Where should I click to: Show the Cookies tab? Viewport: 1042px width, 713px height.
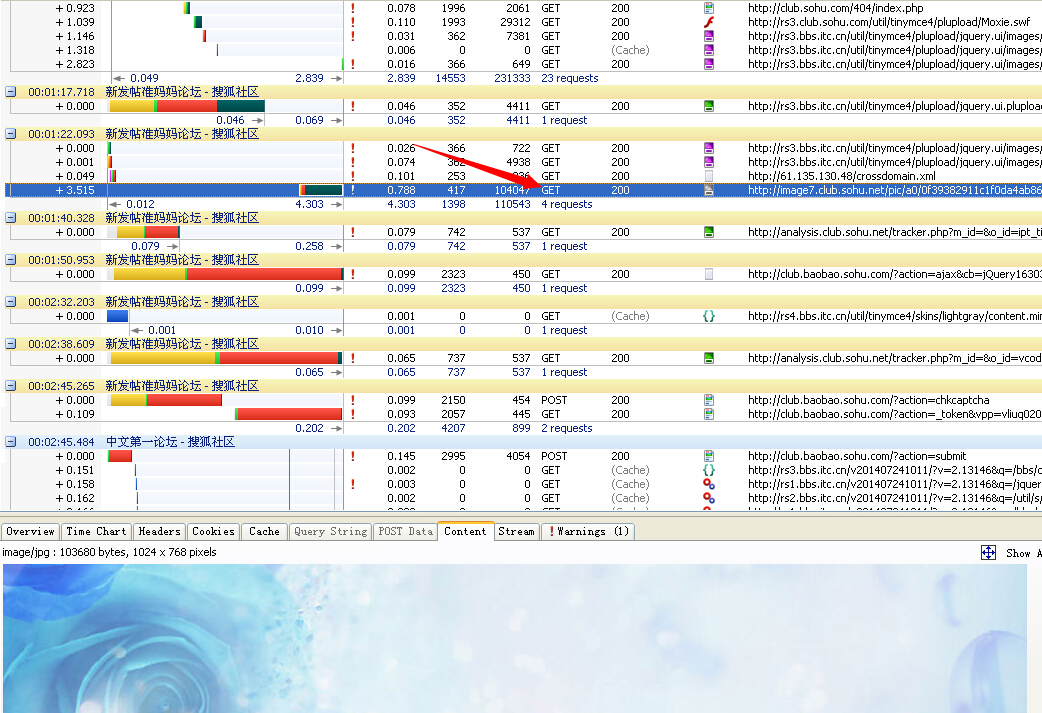(213, 532)
